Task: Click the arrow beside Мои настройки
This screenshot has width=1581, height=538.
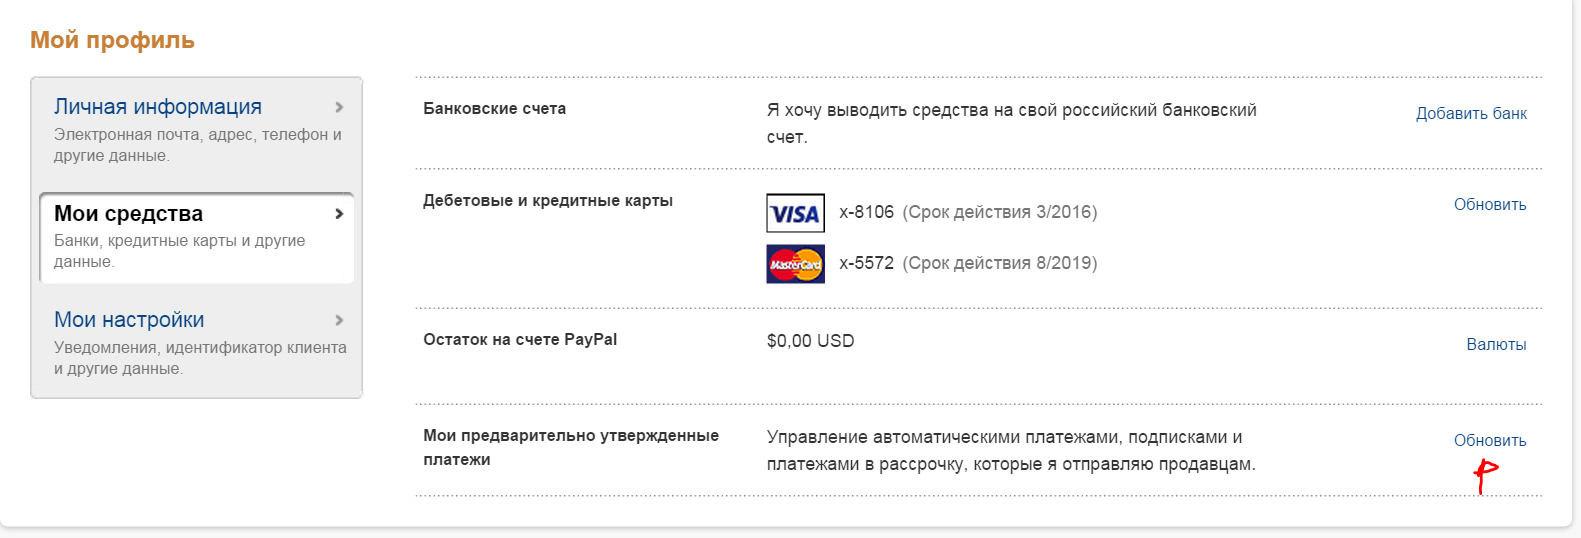Action: [x=339, y=320]
